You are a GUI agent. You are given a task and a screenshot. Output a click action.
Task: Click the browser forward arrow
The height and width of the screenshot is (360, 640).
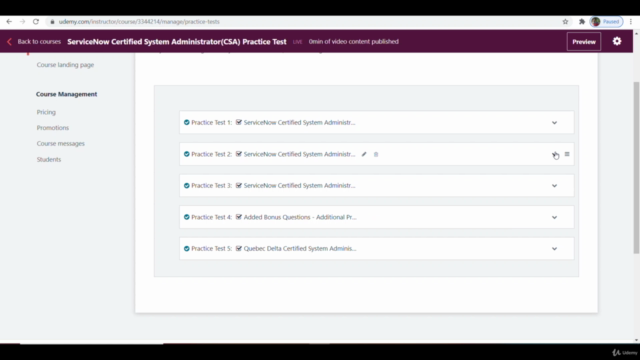click(22, 22)
